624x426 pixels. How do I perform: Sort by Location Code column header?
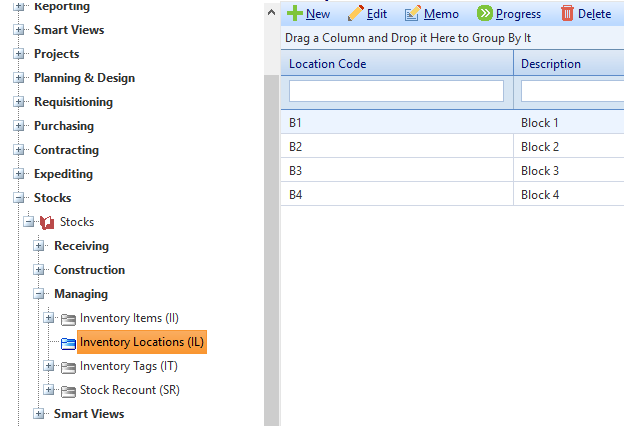tap(397, 64)
